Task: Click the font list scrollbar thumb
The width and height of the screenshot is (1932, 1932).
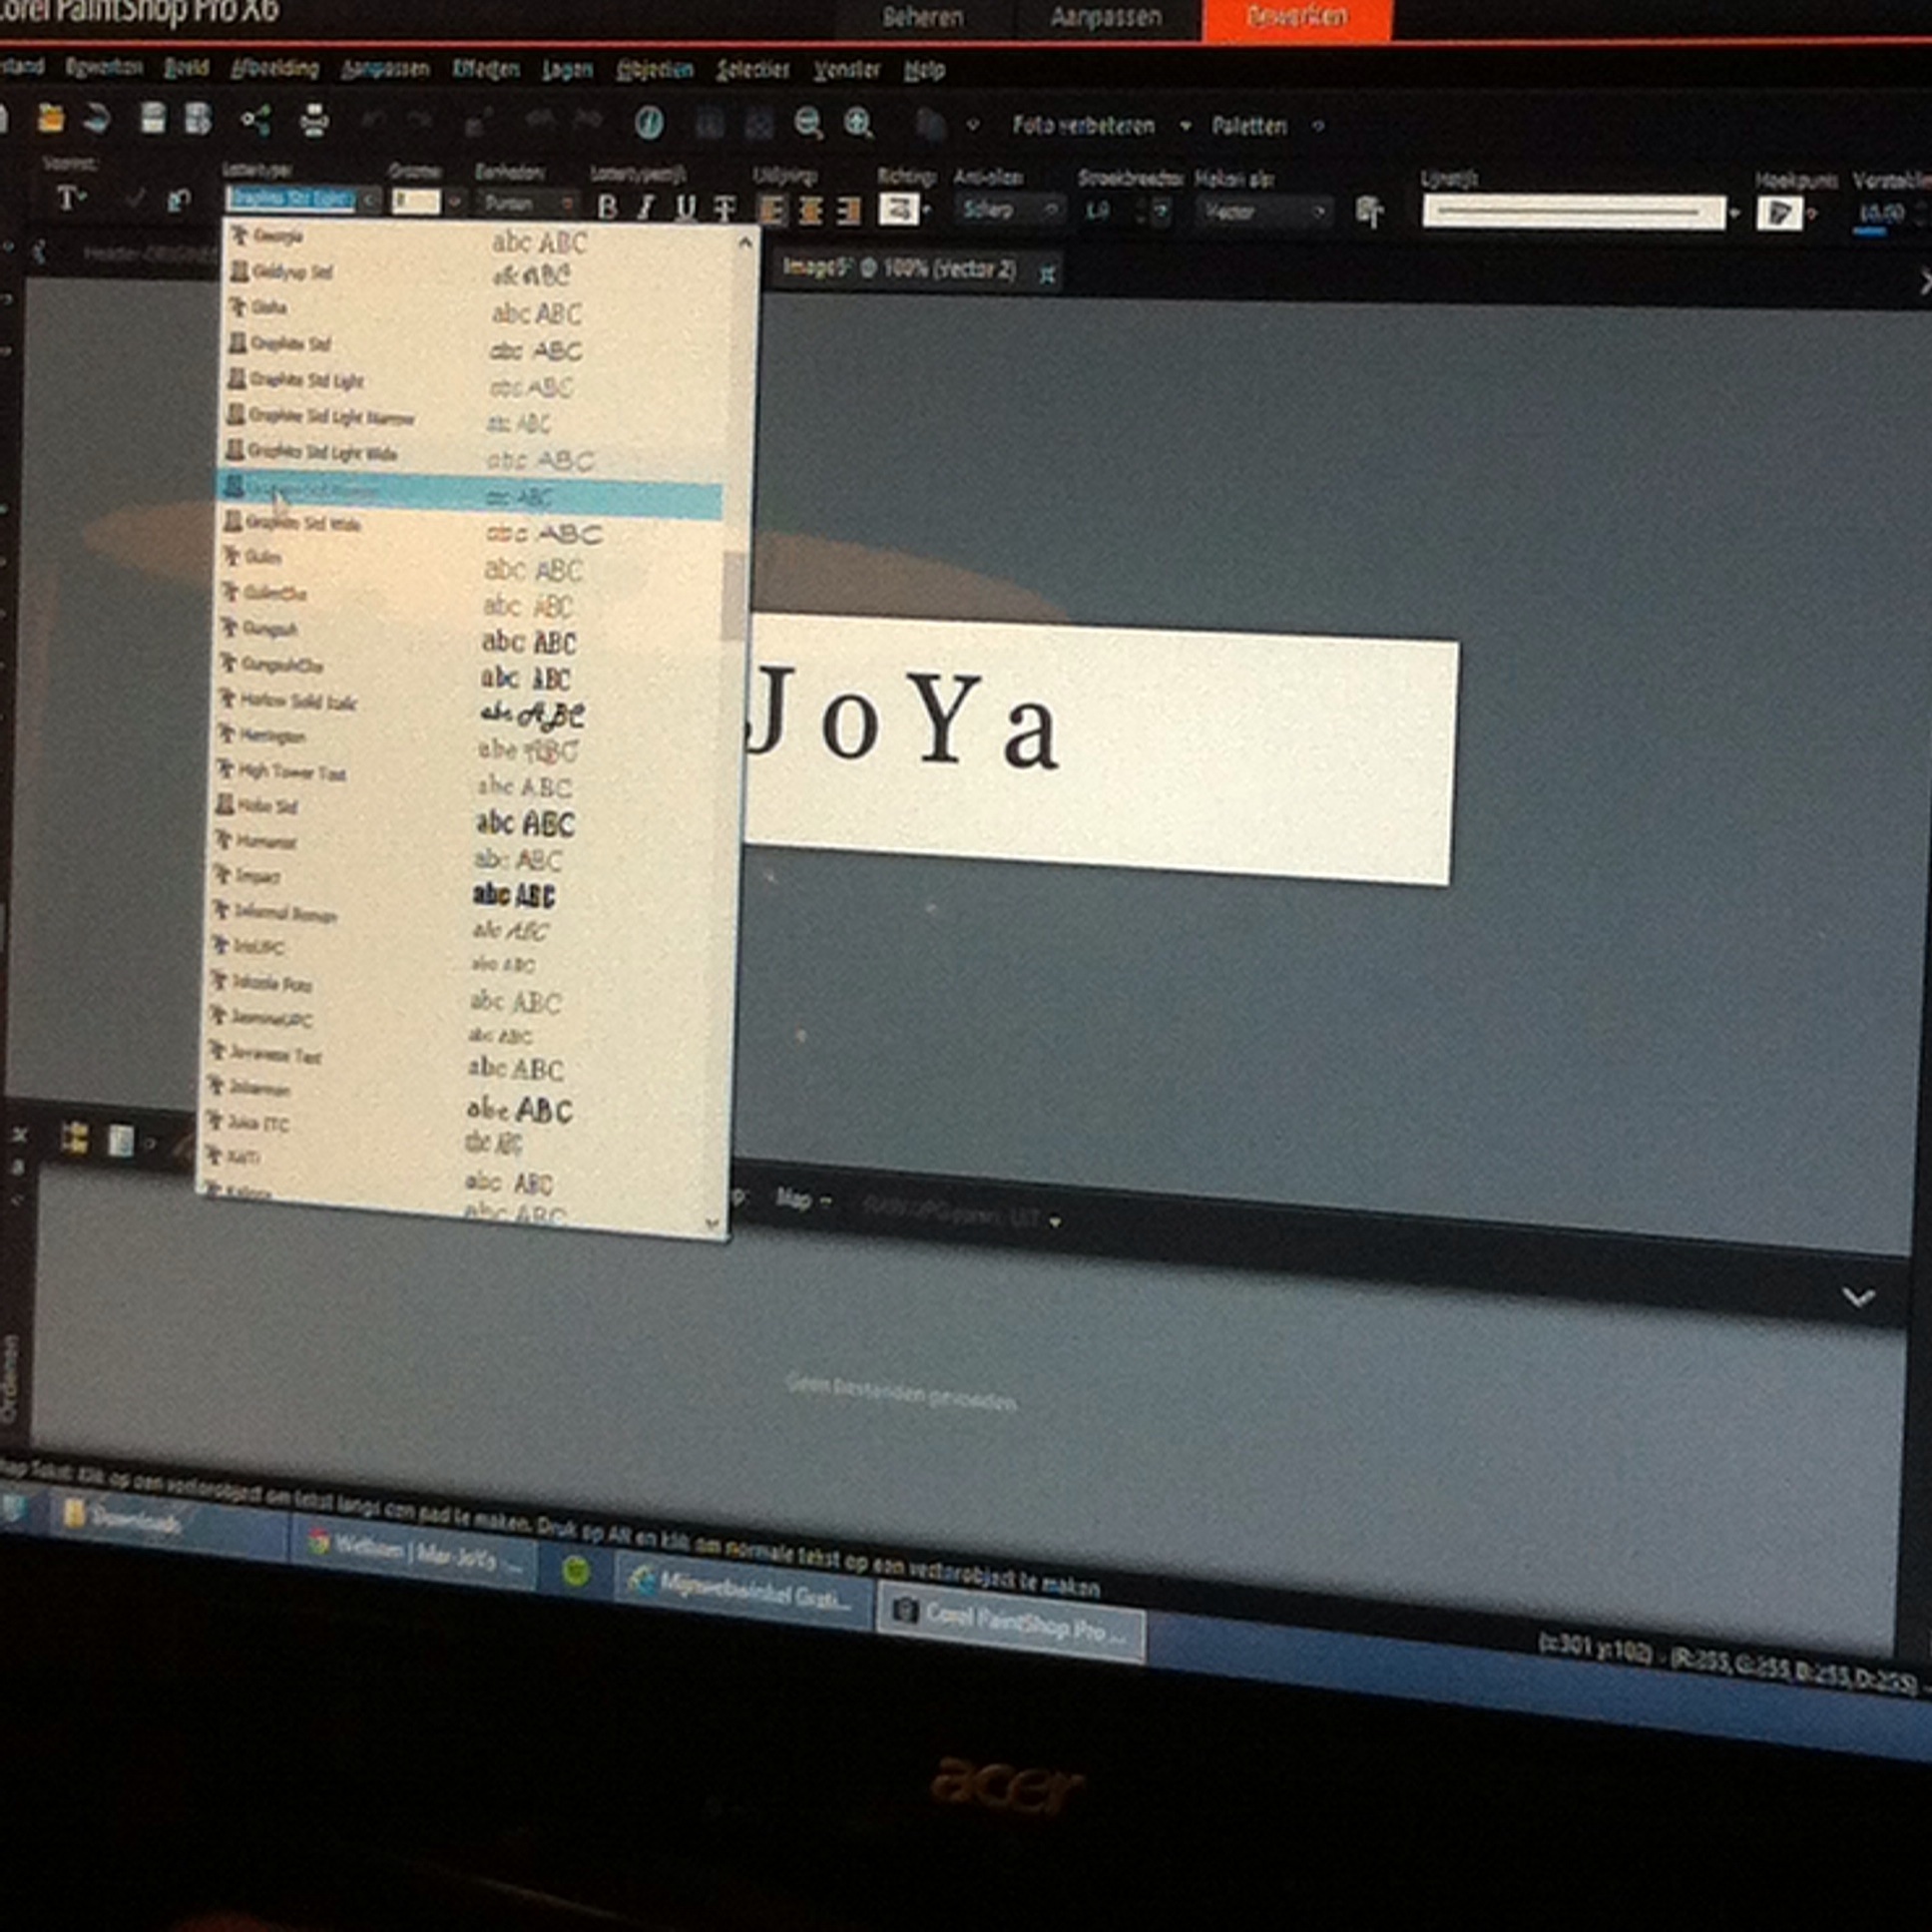Action: point(734,595)
